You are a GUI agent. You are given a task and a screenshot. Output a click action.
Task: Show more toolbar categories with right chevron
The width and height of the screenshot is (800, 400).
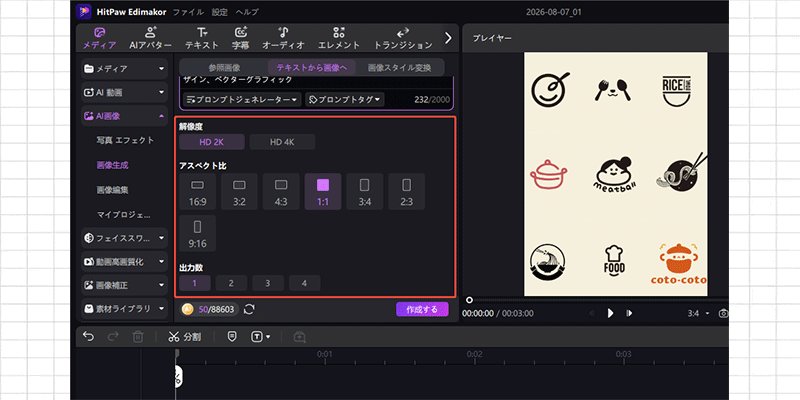tap(448, 38)
